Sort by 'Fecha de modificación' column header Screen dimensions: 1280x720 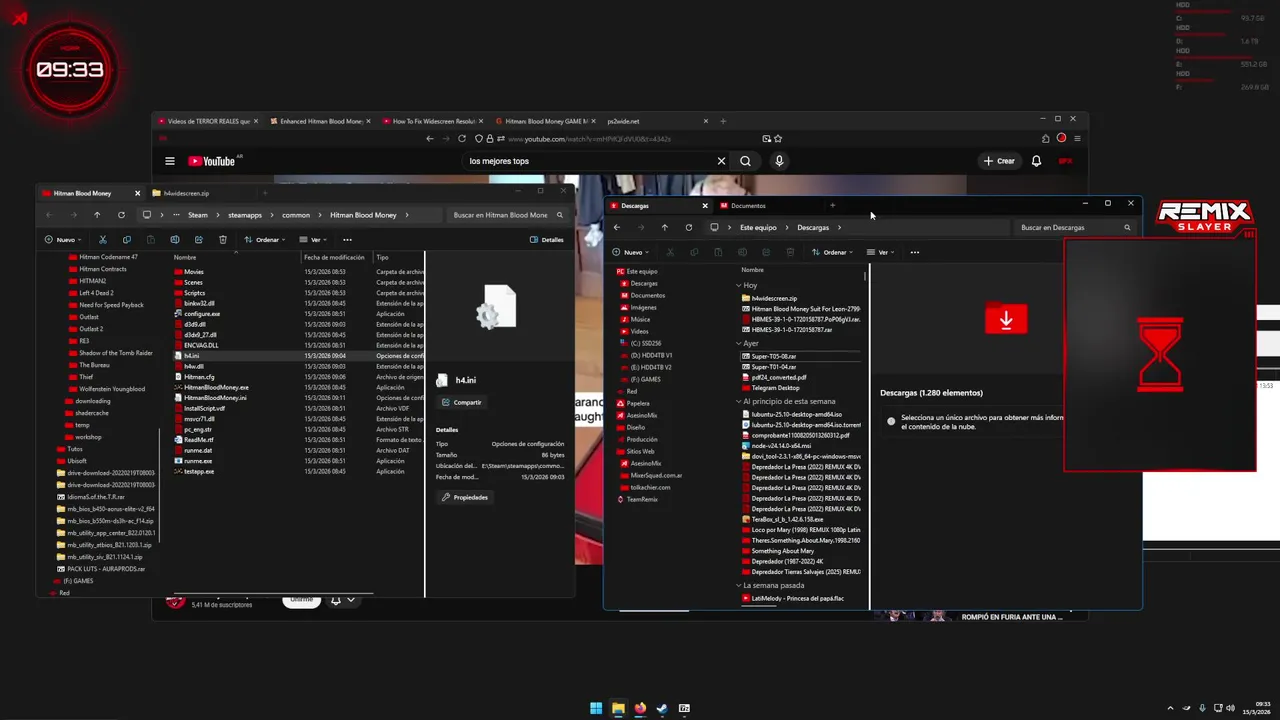pyautogui.click(x=334, y=257)
